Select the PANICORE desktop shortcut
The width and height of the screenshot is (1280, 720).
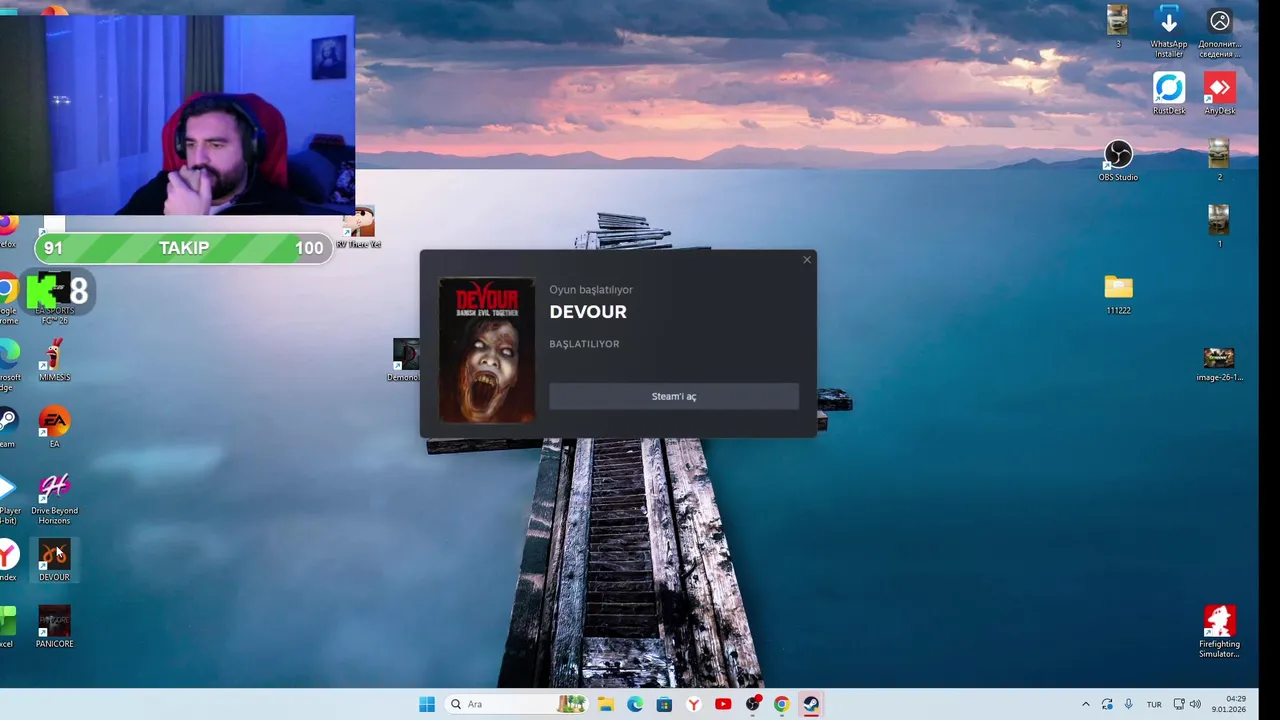click(x=54, y=627)
